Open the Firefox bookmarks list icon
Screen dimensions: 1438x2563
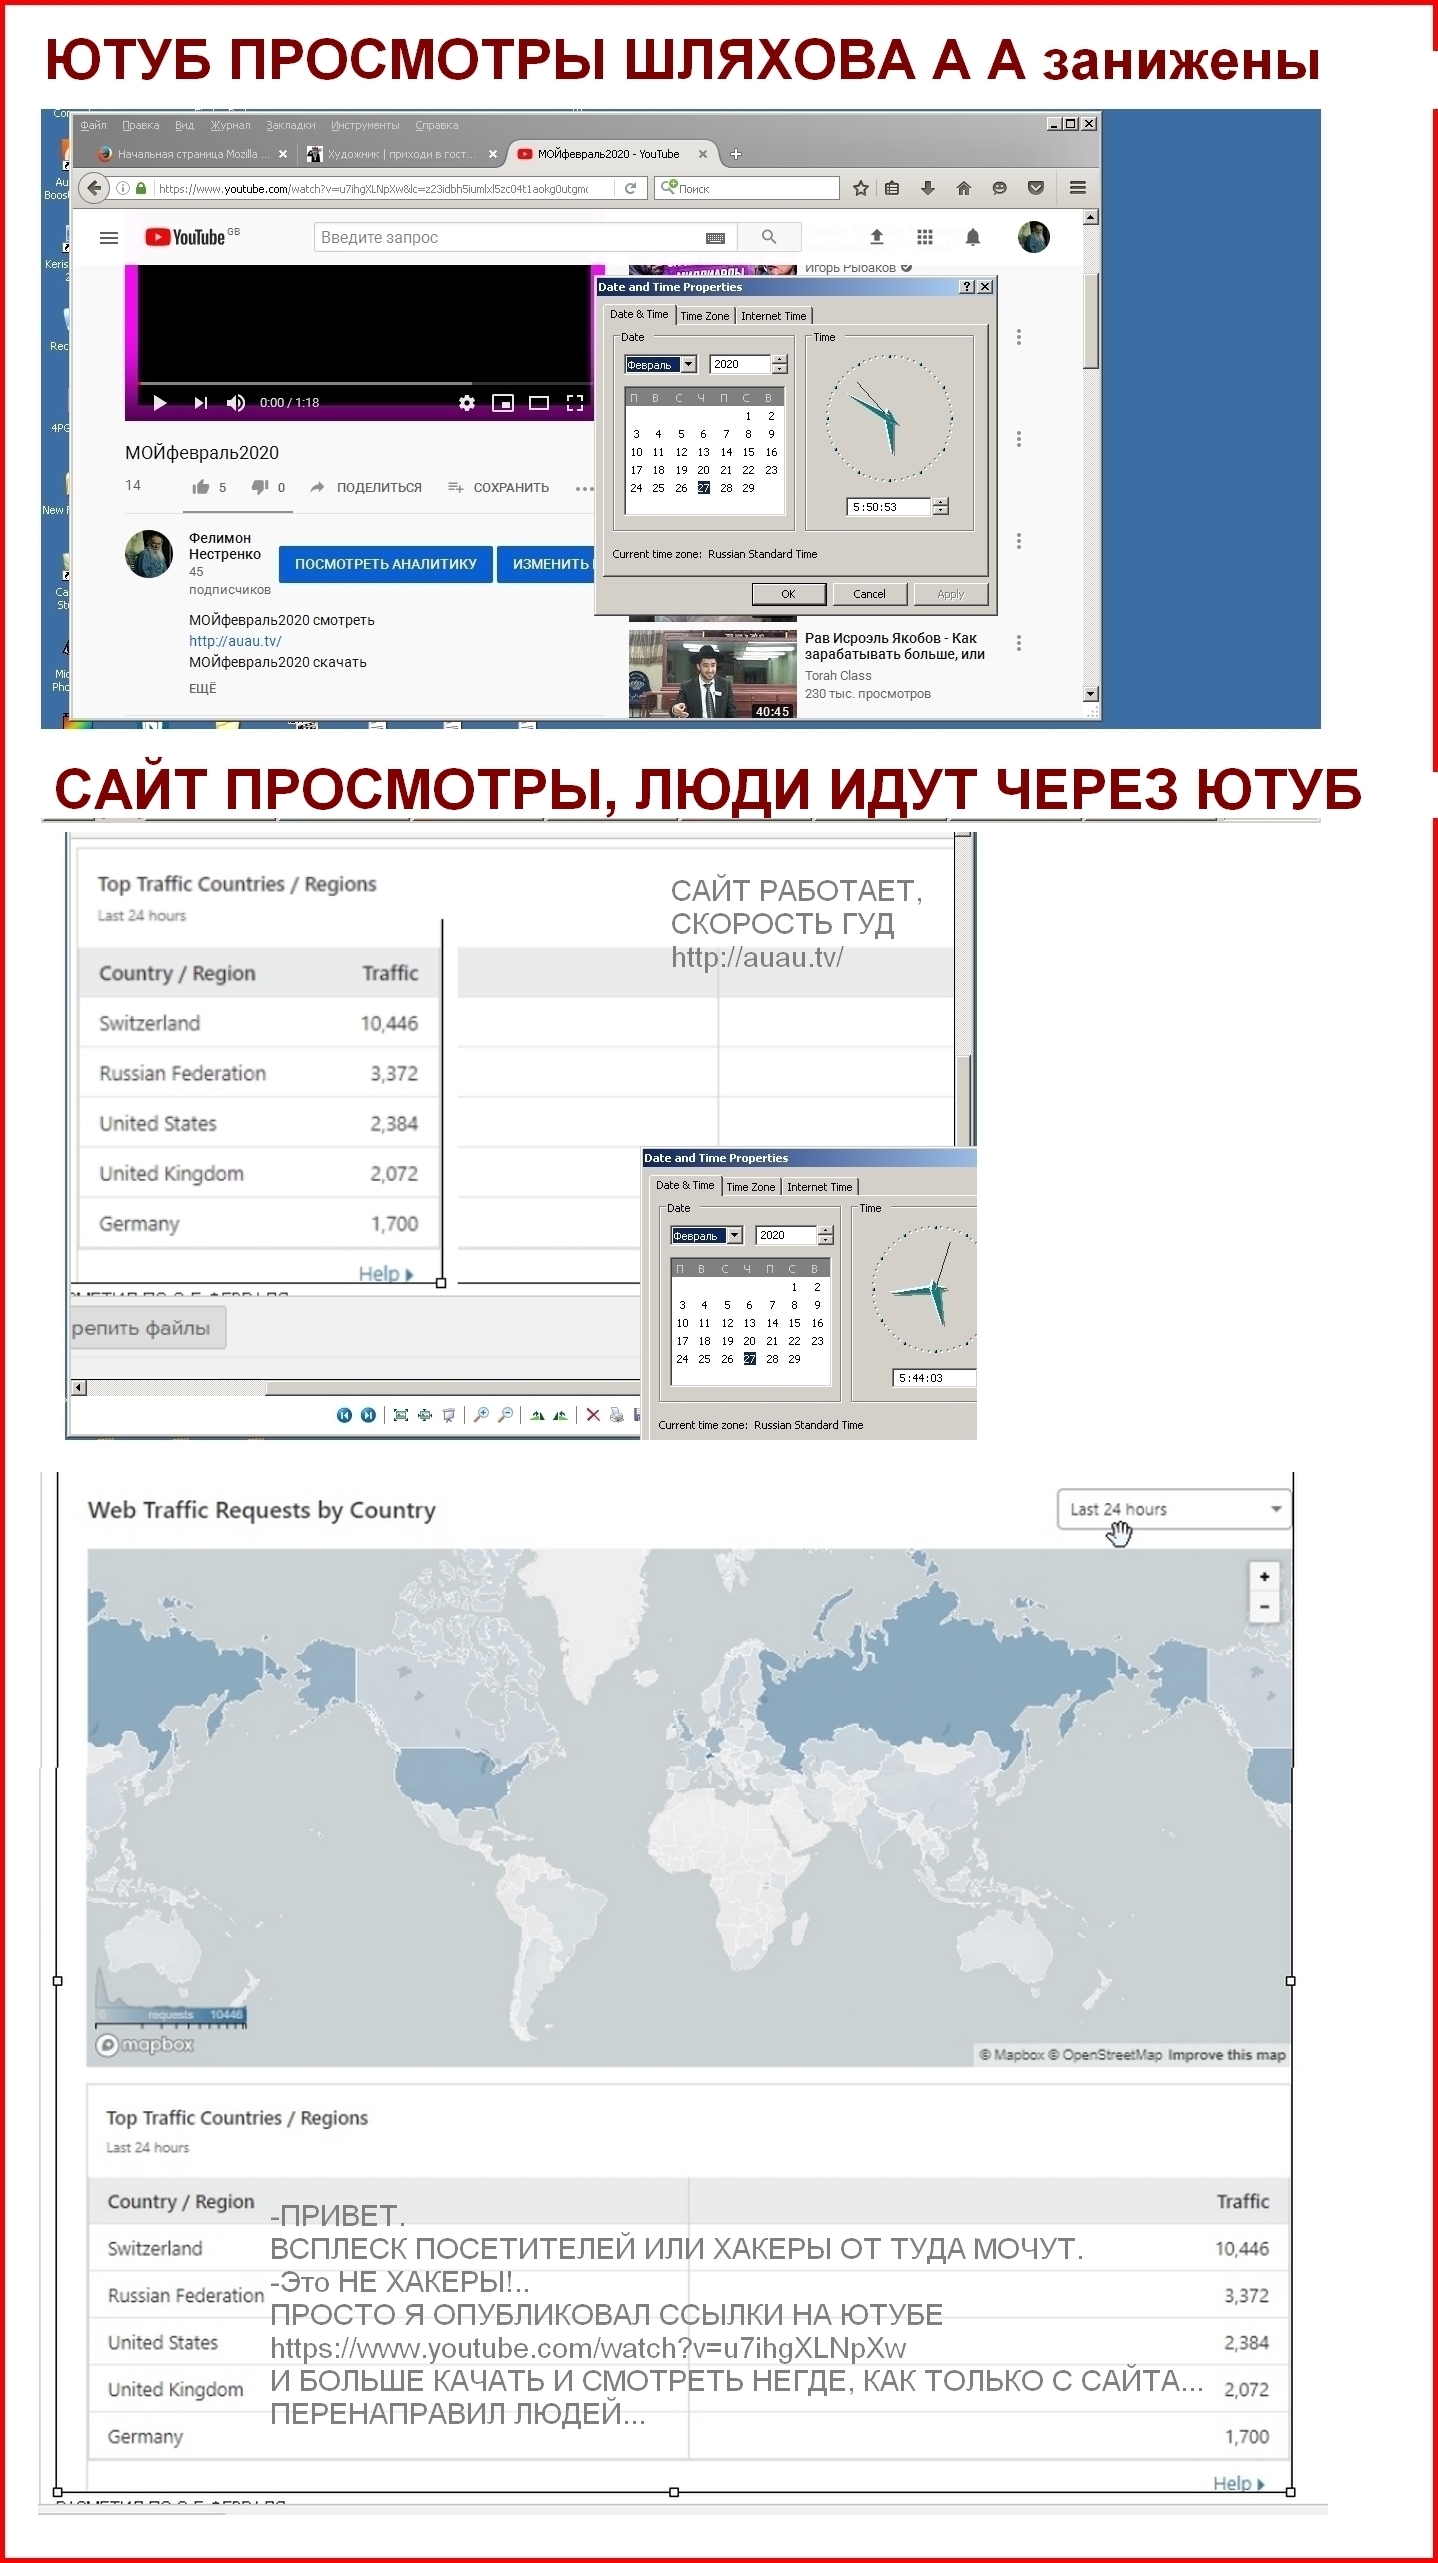tap(893, 188)
